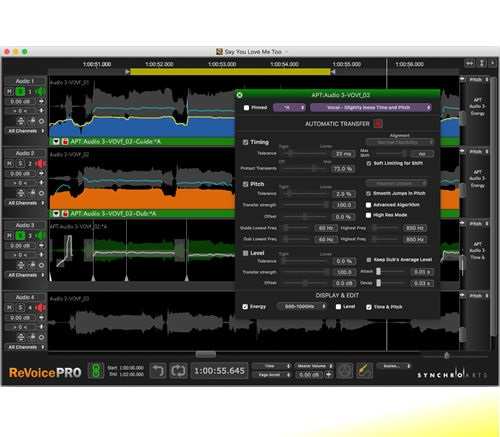Toggle the Time & Pitch display checkbox

369,307
